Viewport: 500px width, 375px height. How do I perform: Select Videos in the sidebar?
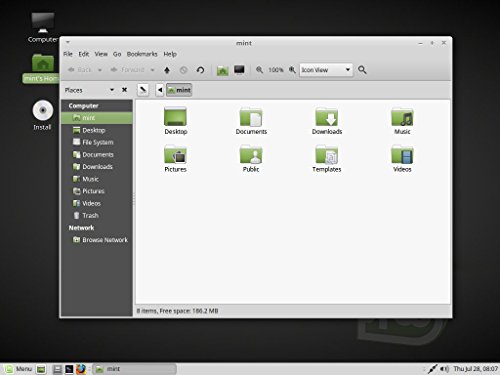[x=97, y=203]
